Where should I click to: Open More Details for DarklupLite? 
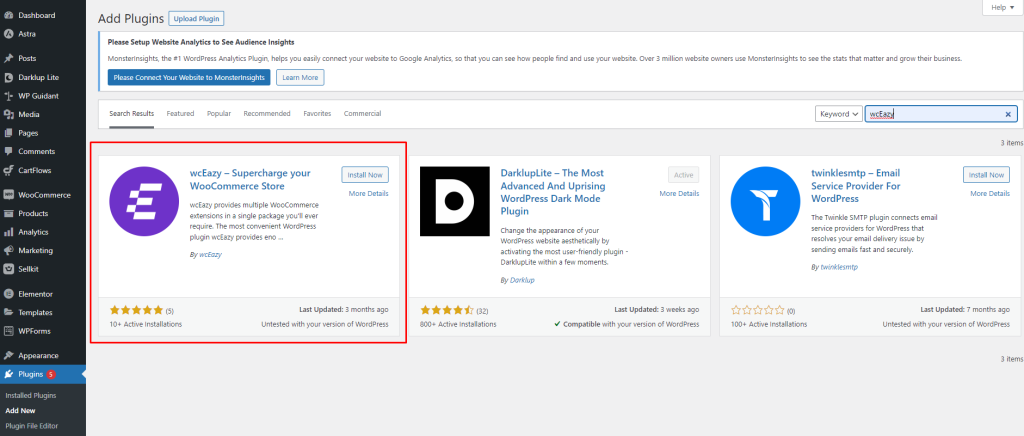tap(679, 194)
